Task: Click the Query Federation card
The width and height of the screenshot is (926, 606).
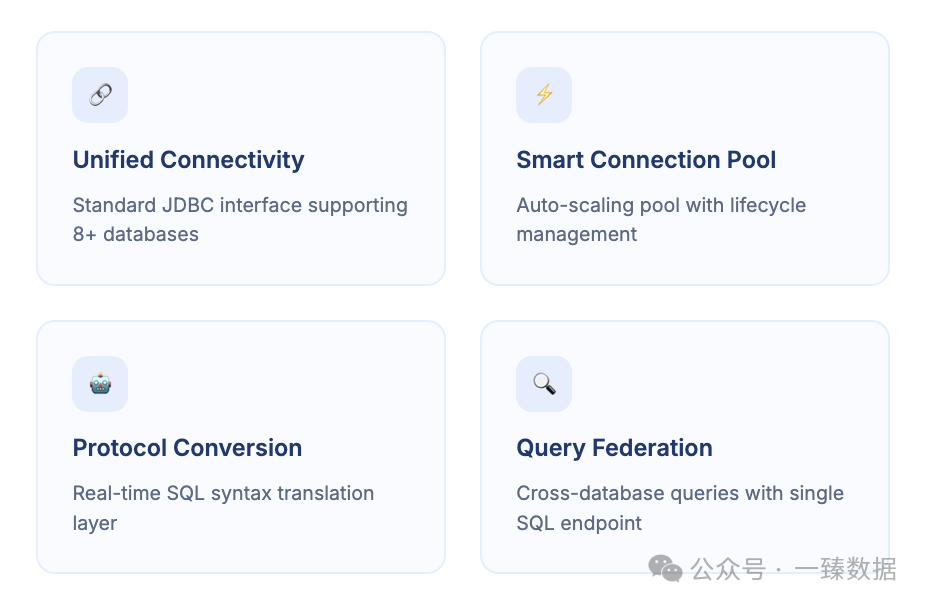Action: click(684, 446)
